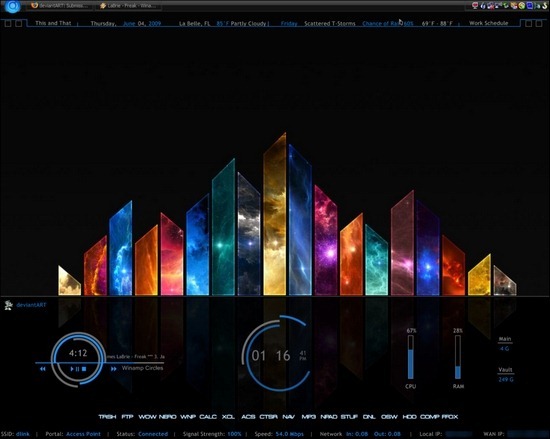Click Status Connected value
The width and height of the screenshot is (550, 439).
[x=153, y=434]
